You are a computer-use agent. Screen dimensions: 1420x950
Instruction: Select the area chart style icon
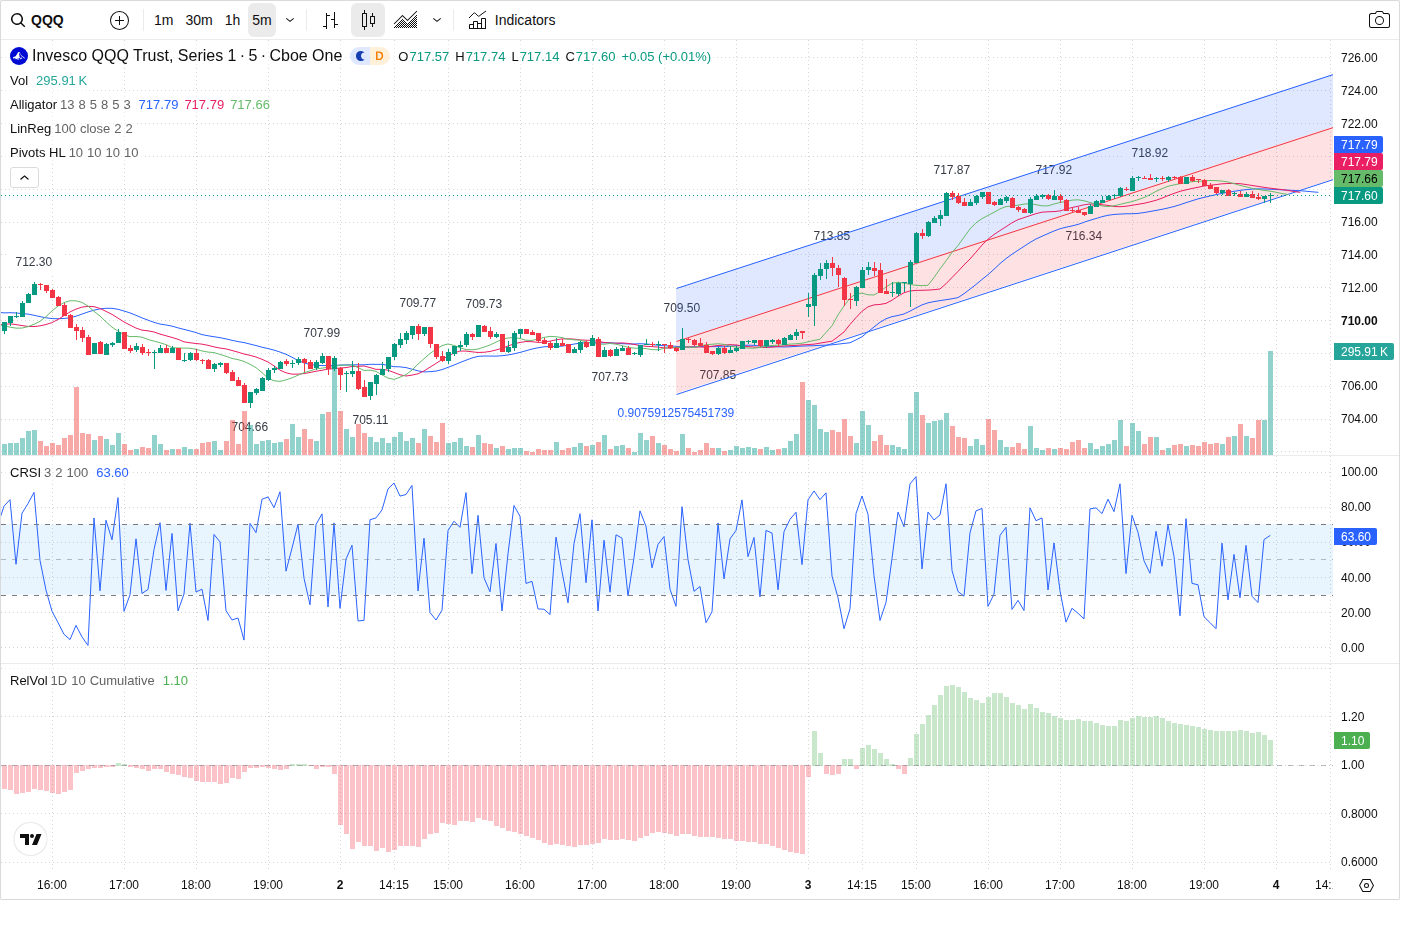click(x=406, y=20)
